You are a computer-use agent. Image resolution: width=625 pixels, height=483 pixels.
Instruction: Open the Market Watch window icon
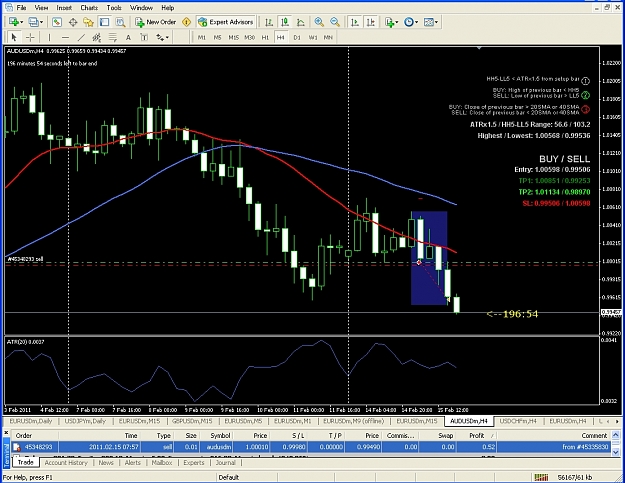pyautogui.click(x=57, y=22)
